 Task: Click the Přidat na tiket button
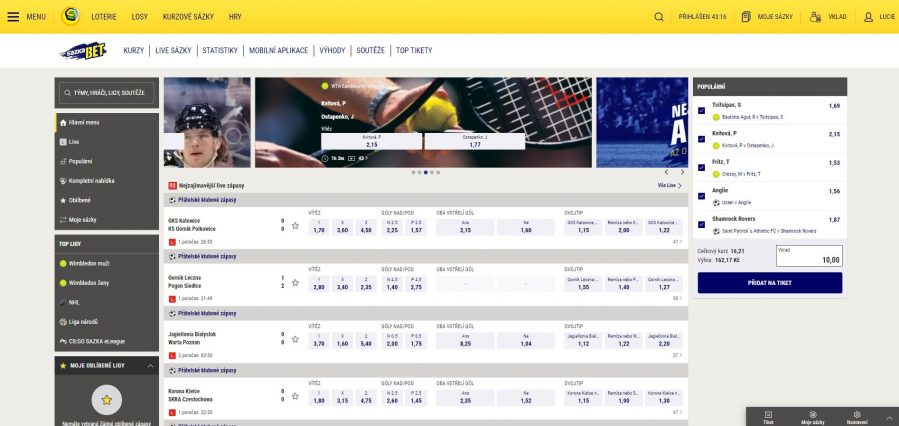pos(769,283)
